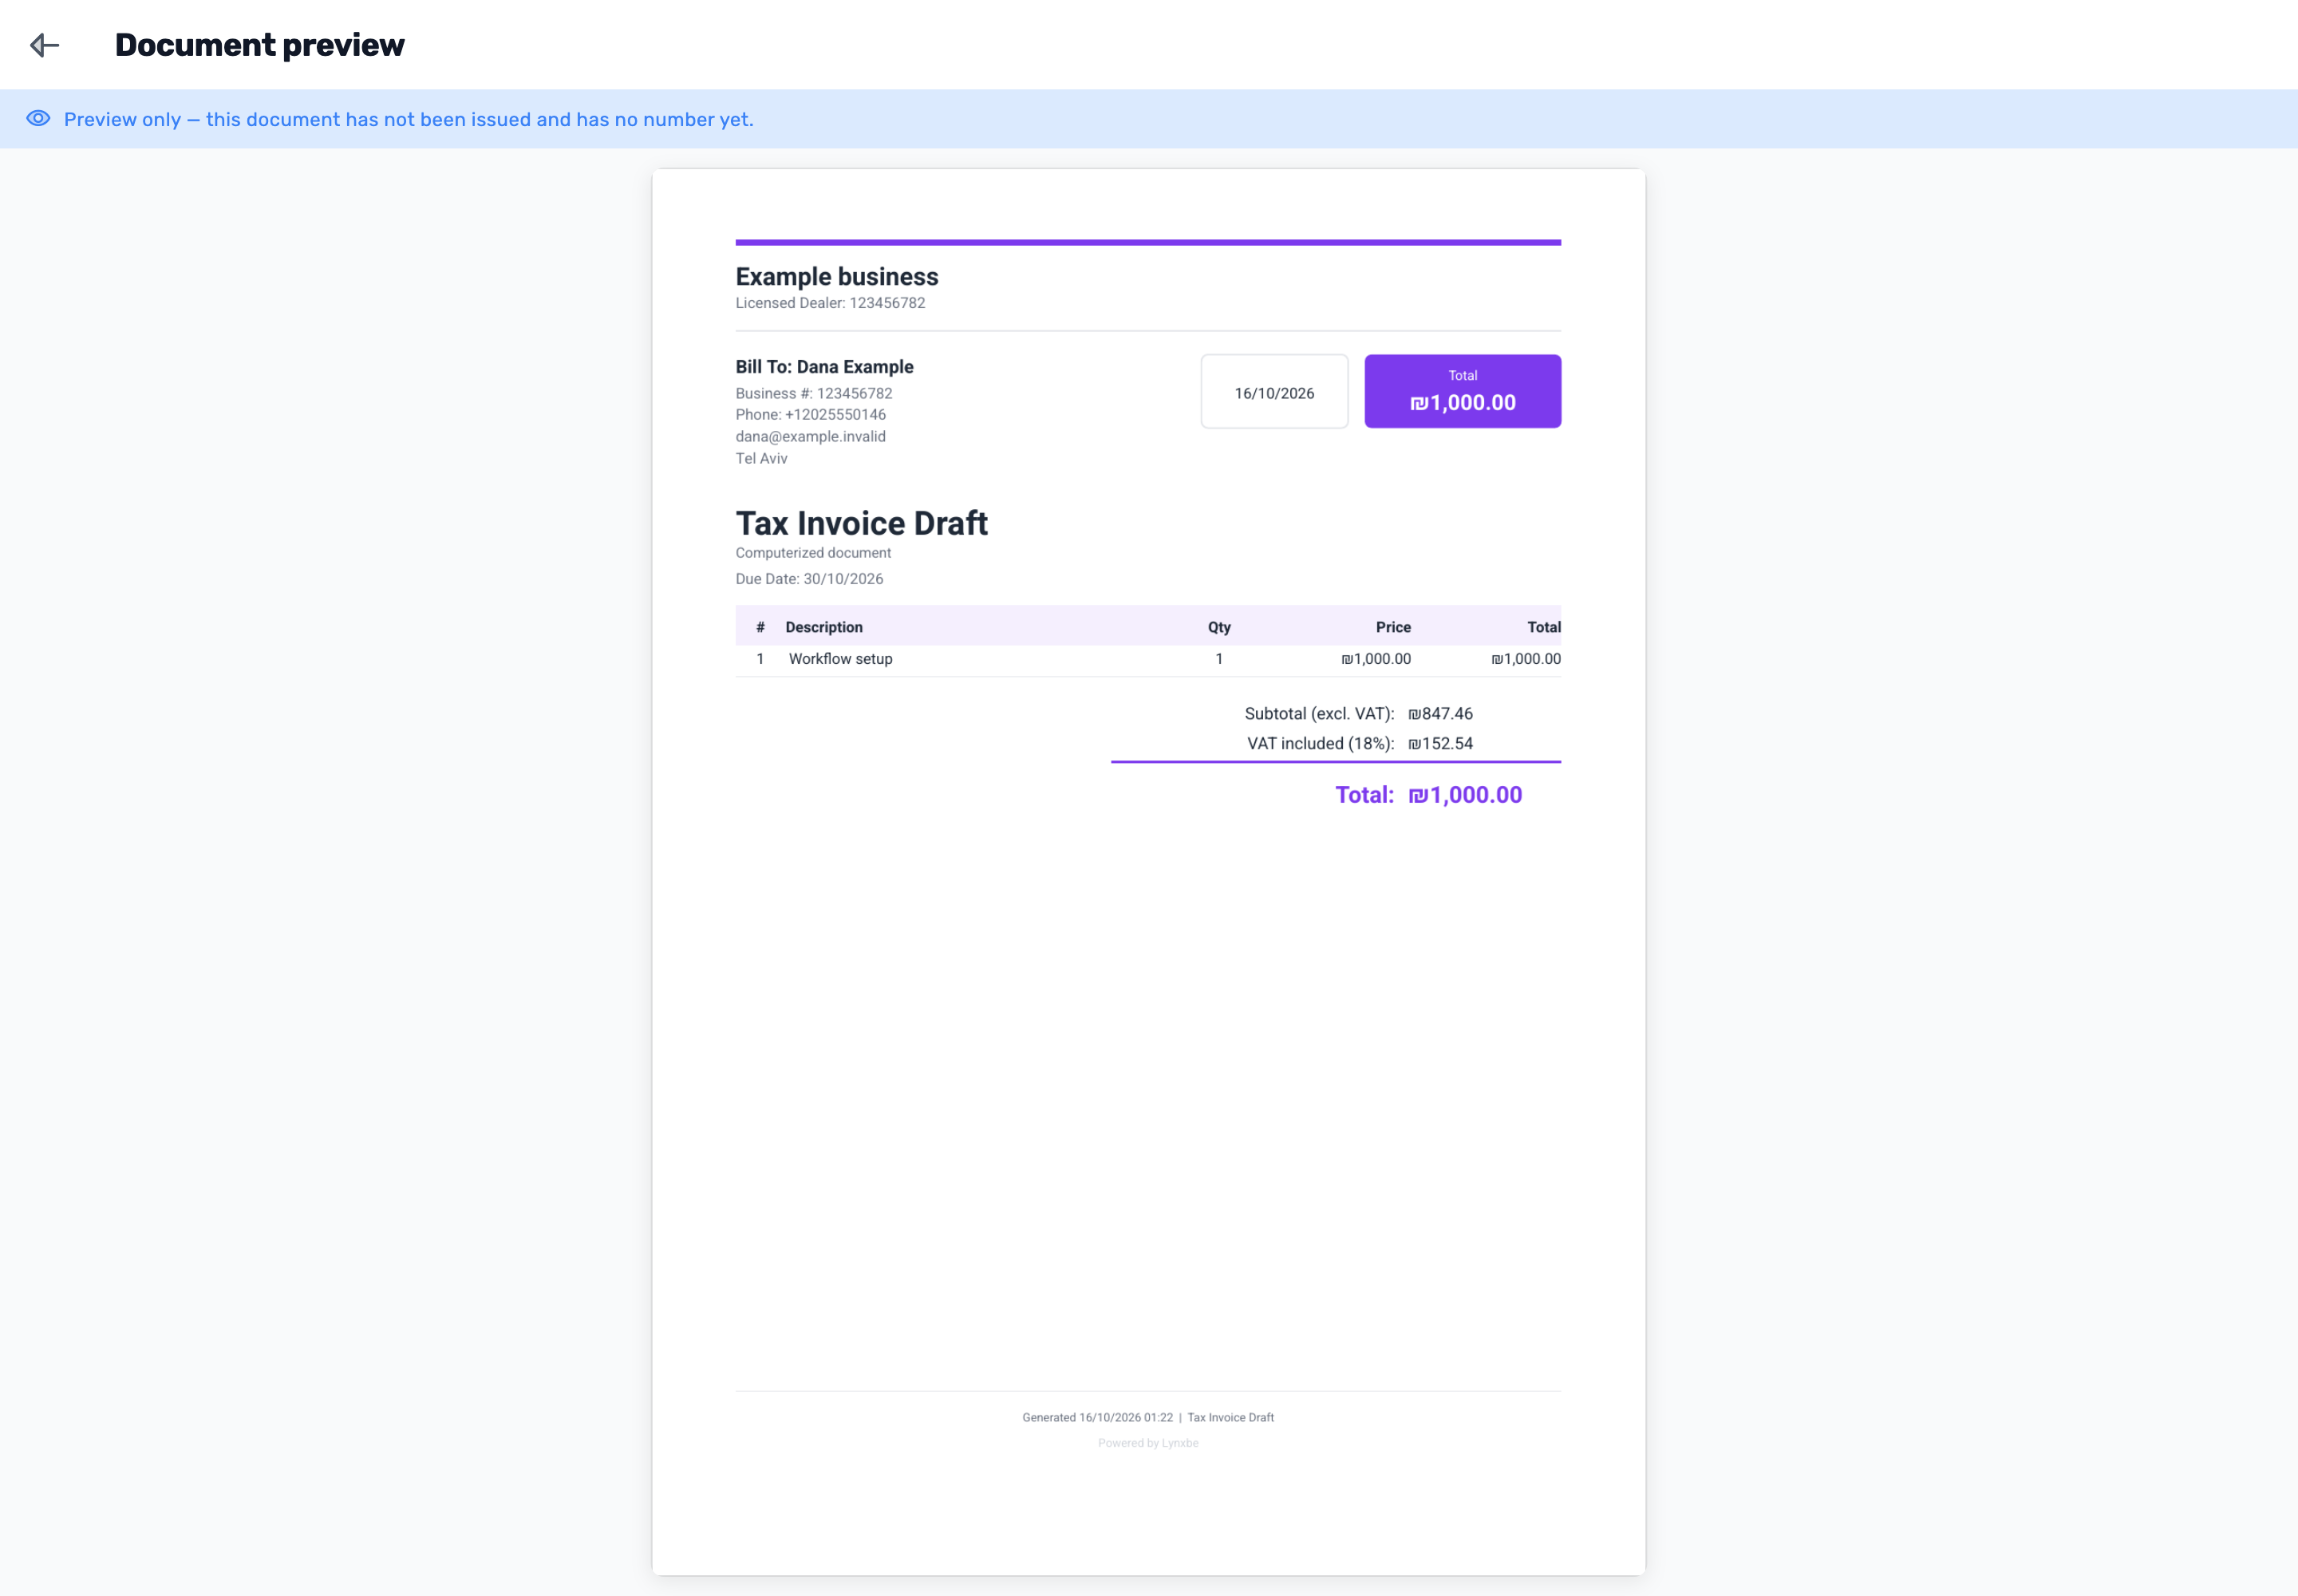Image resolution: width=2298 pixels, height=1596 pixels.
Task: Click "Licensed Dealer: 123456782" text
Action: [830, 303]
